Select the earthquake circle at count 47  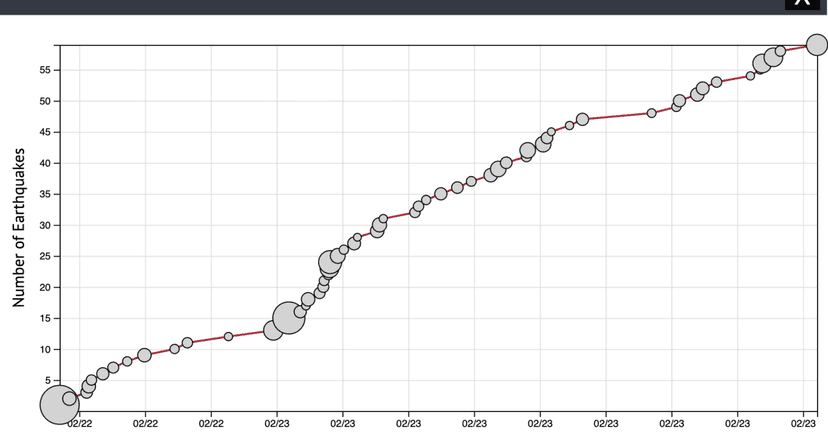[582, 119]
